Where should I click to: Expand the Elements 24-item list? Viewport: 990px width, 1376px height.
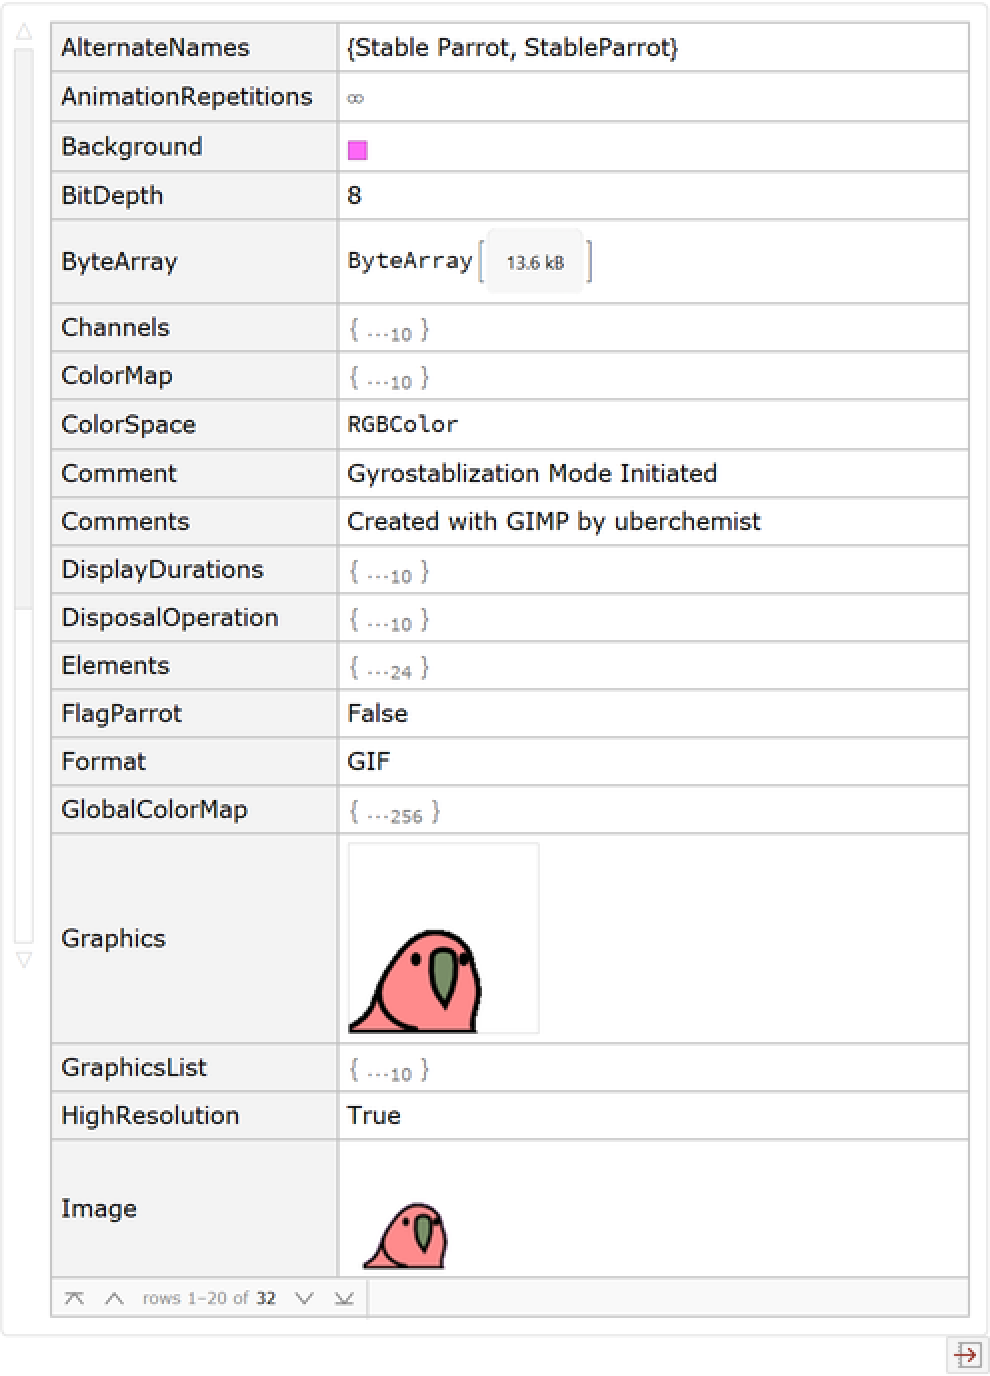(x=389, y=668)
